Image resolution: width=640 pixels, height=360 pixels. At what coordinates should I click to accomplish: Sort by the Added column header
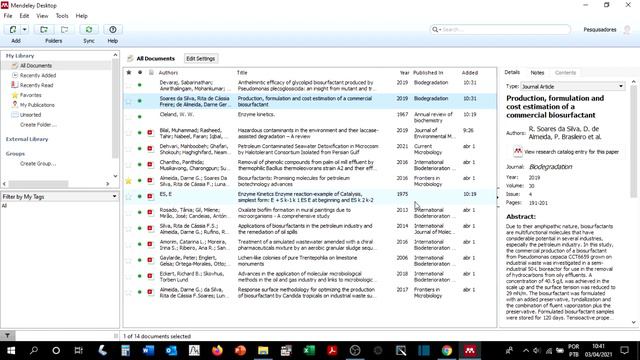point(469,73)
